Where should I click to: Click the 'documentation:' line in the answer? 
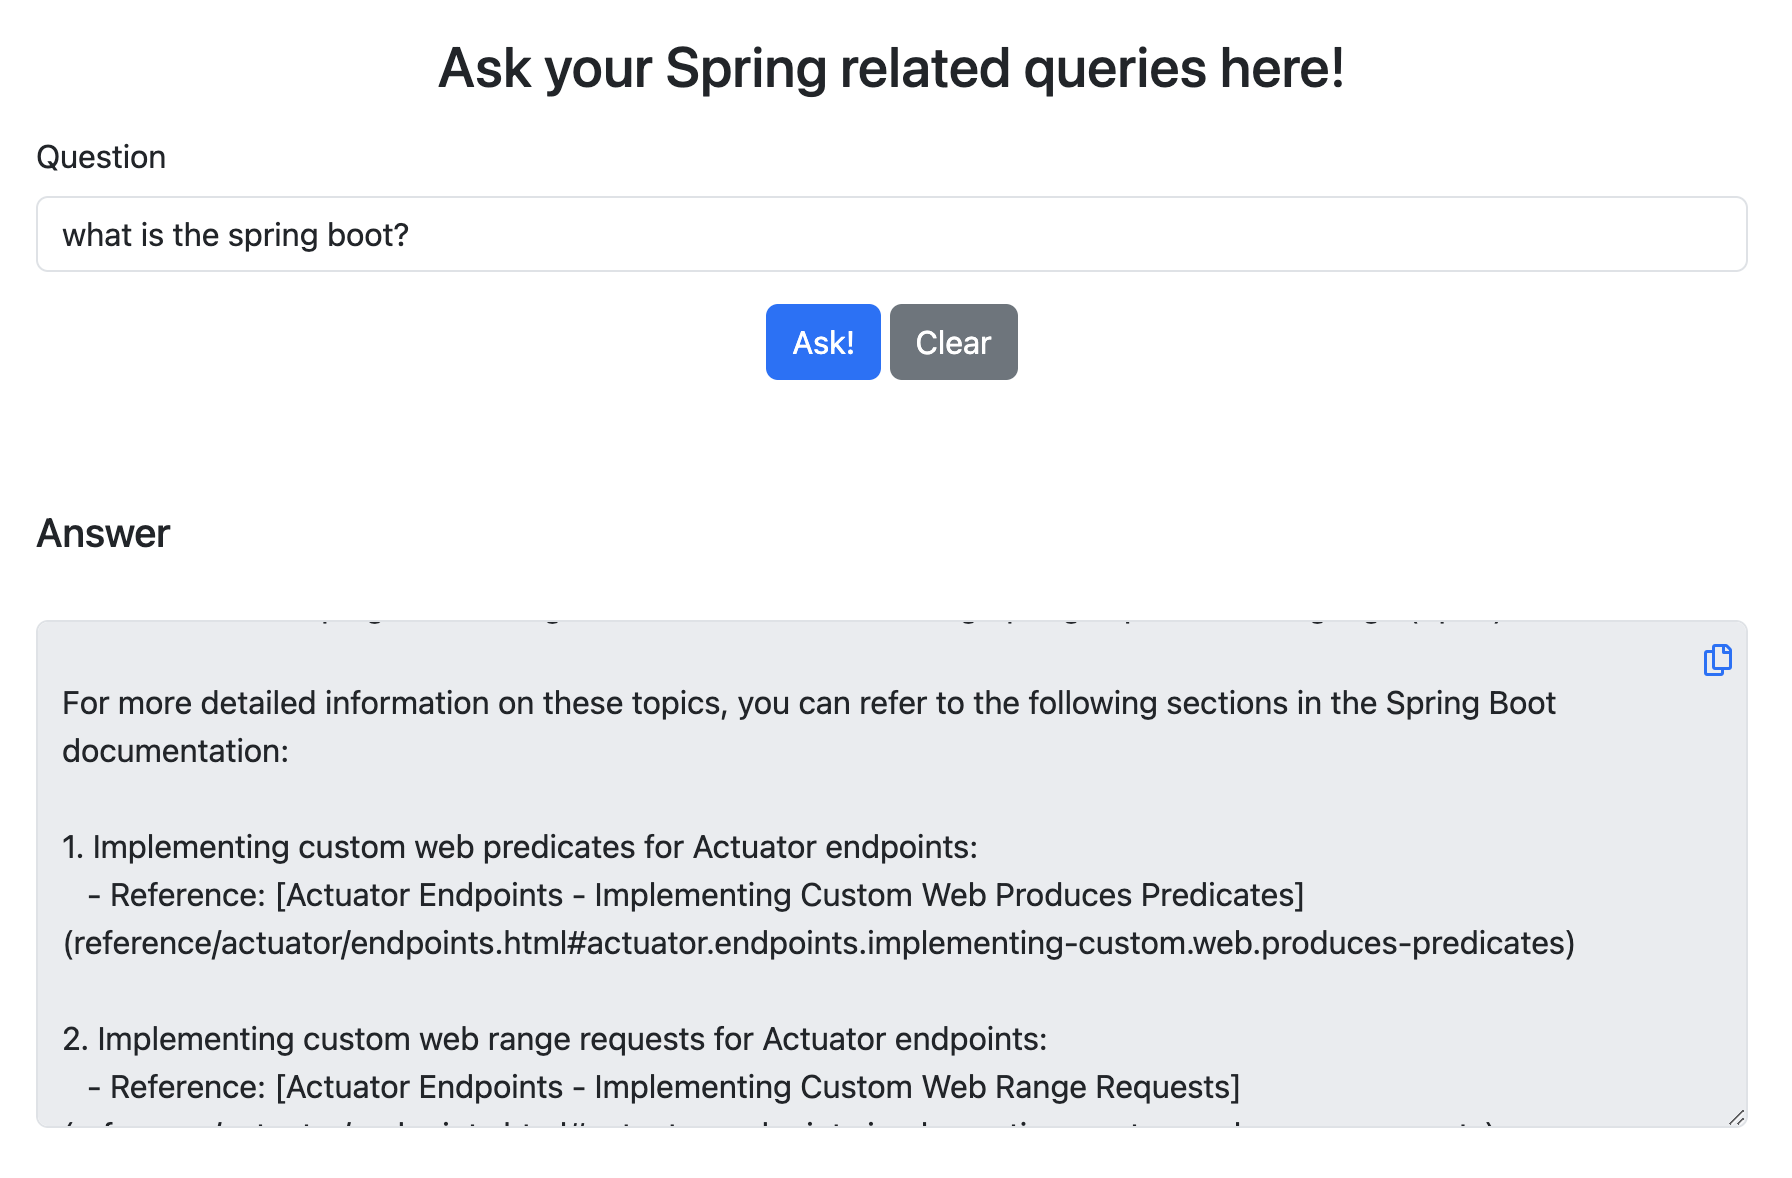pos(175,751)
